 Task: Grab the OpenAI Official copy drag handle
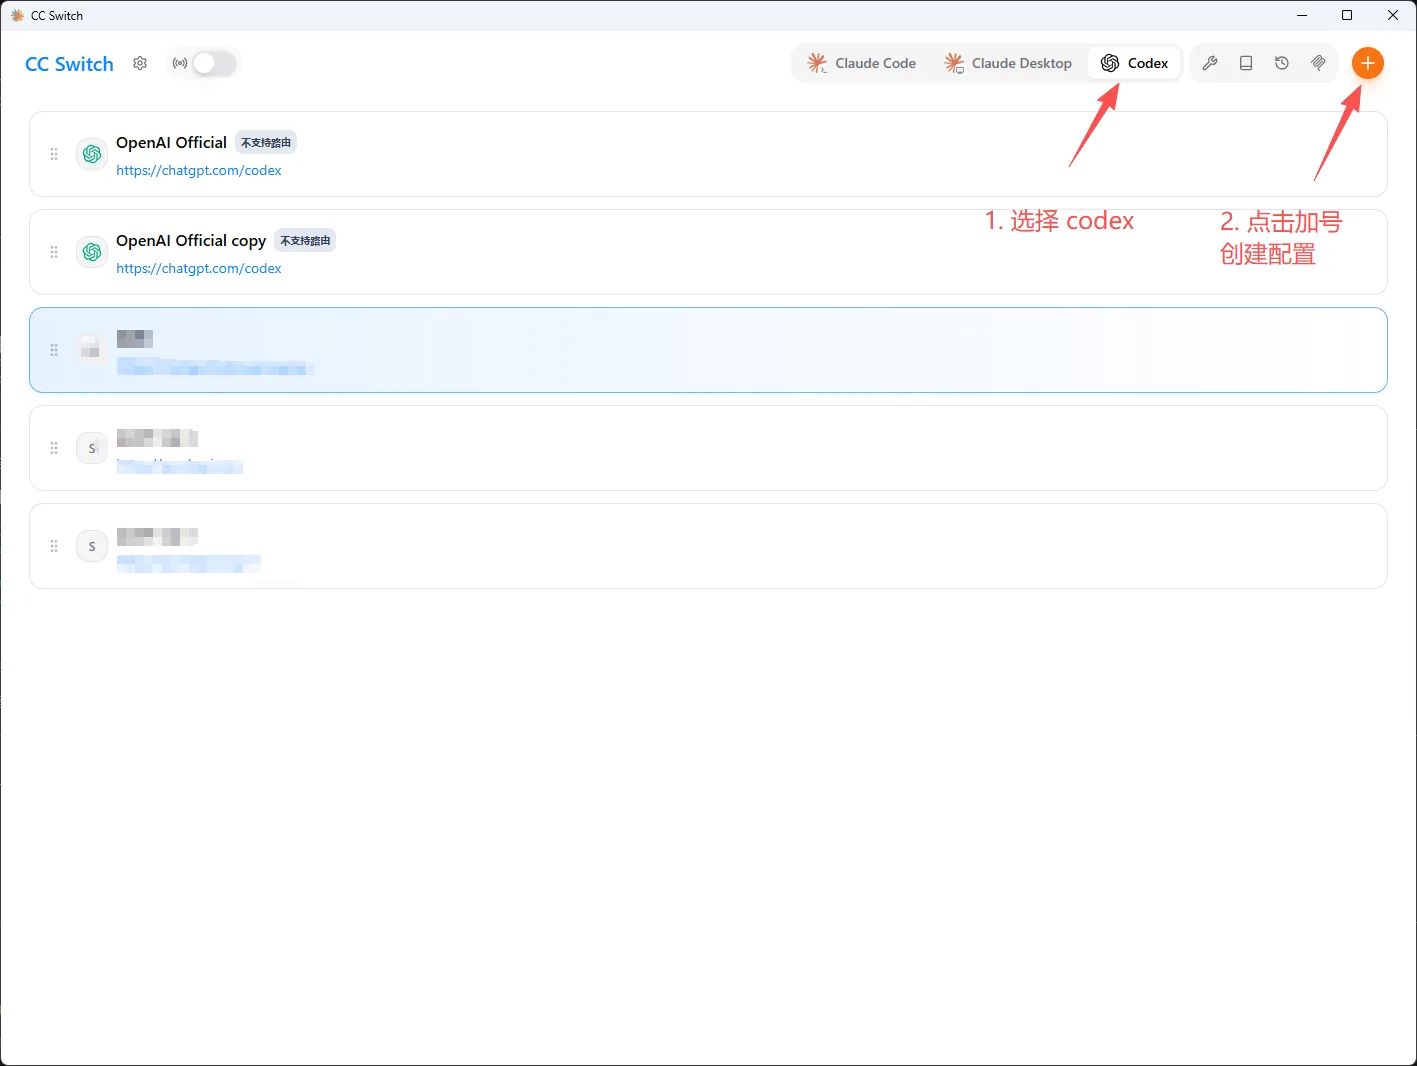pos(54,252)
